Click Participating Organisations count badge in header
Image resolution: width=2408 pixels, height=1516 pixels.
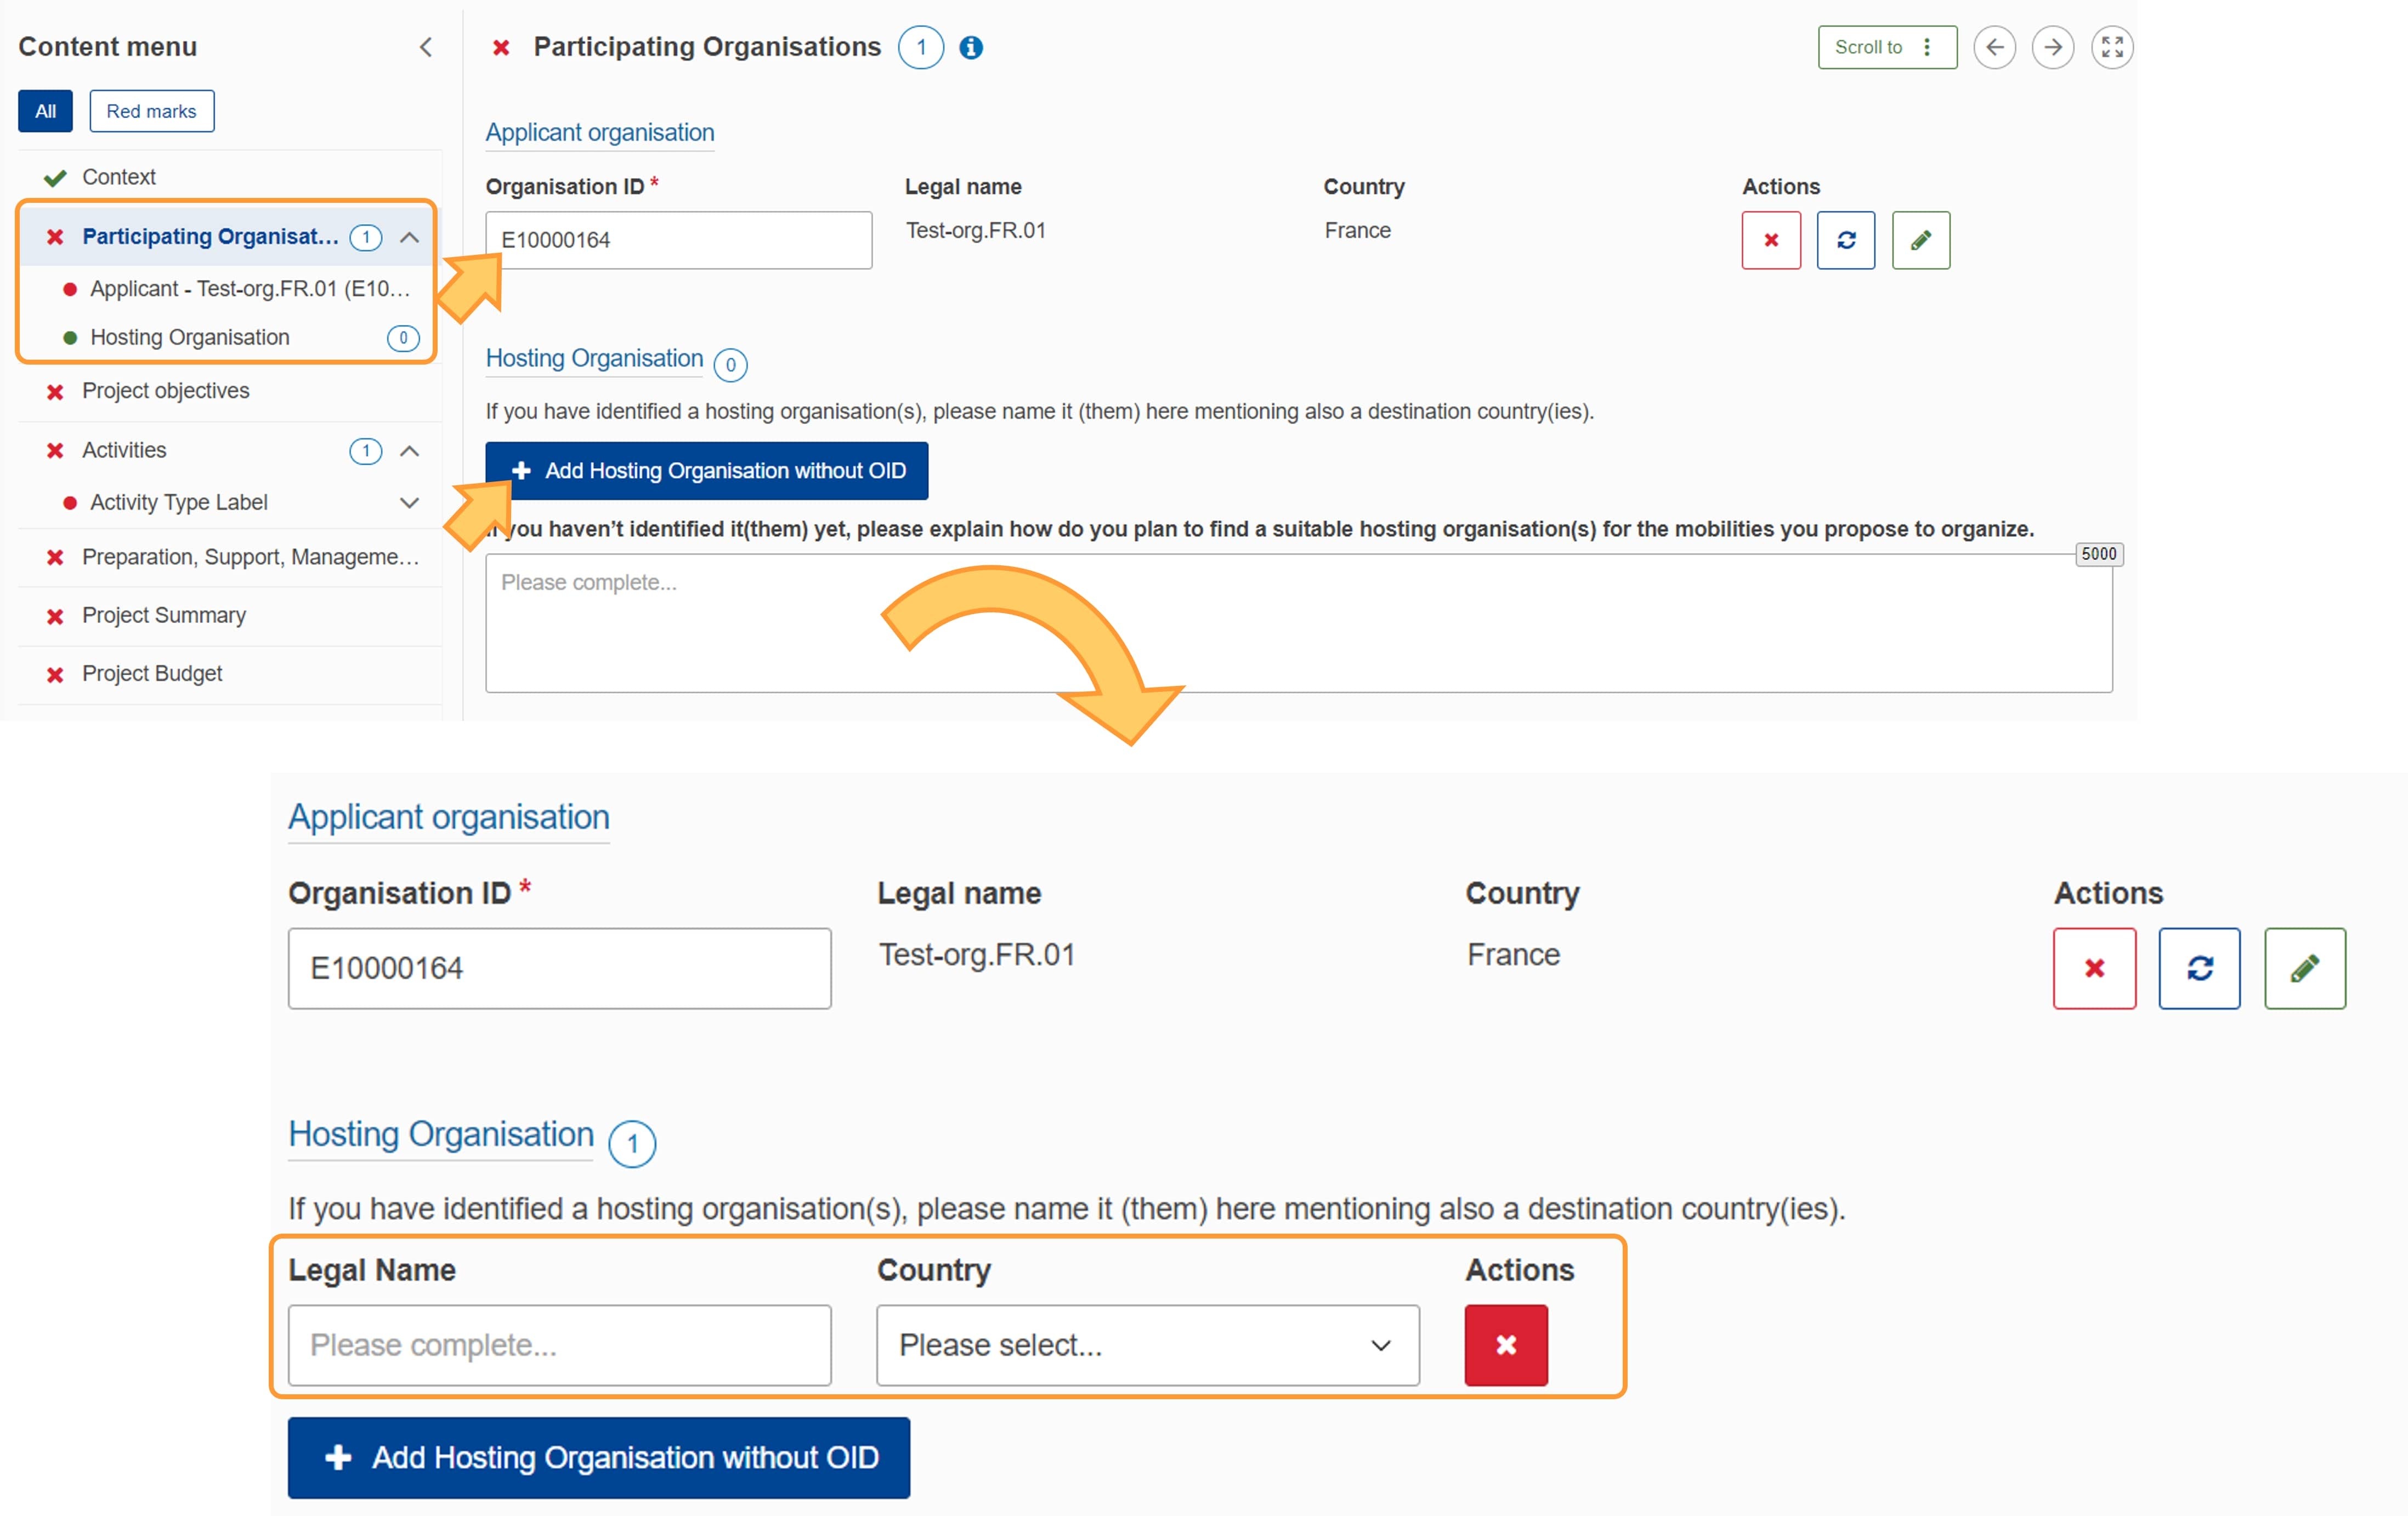[920, 47]
